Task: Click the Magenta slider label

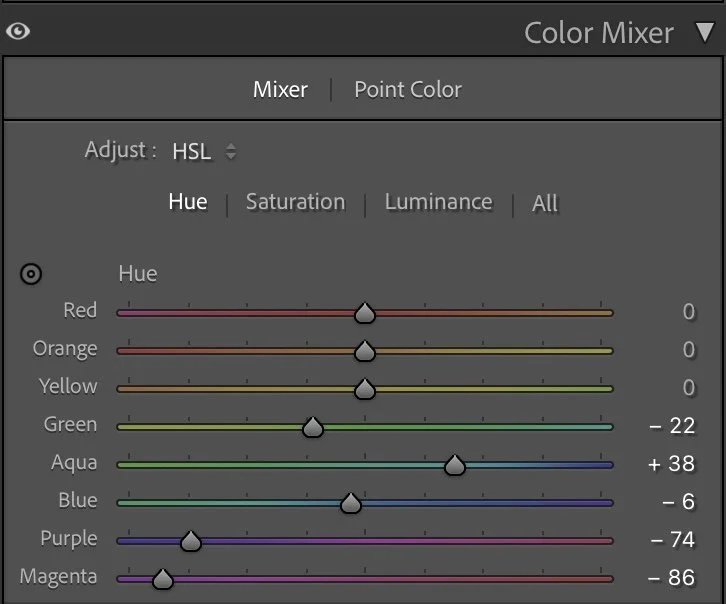Action: point(58,577)
